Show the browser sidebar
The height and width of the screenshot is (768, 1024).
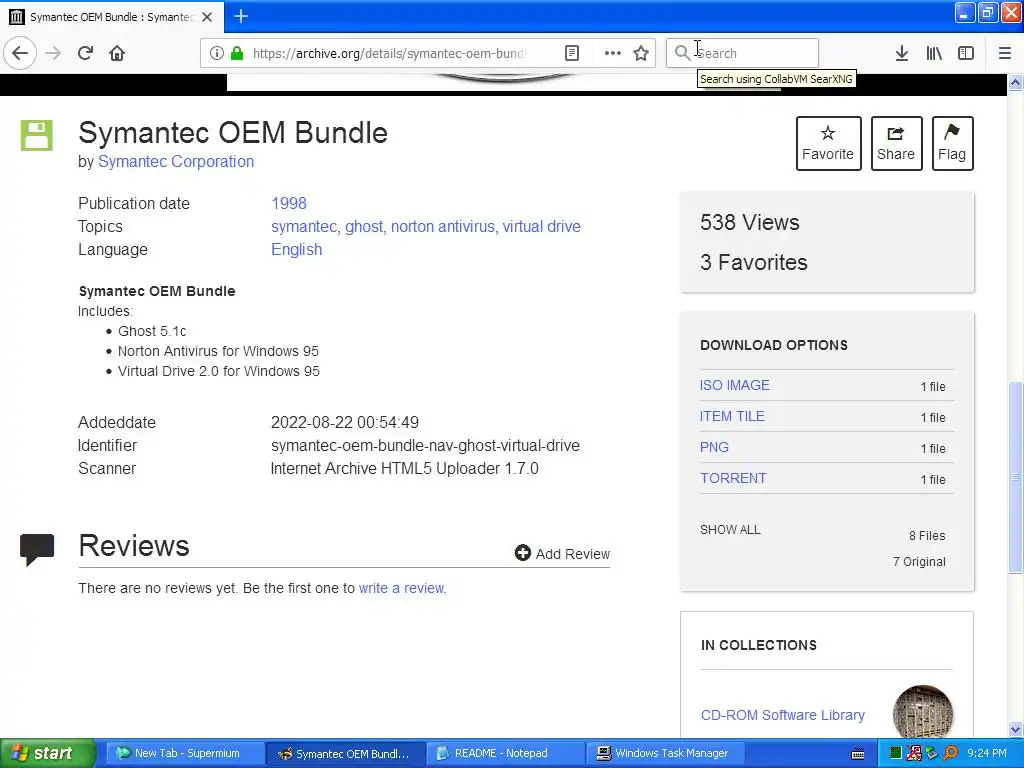(x=966, y=53)
